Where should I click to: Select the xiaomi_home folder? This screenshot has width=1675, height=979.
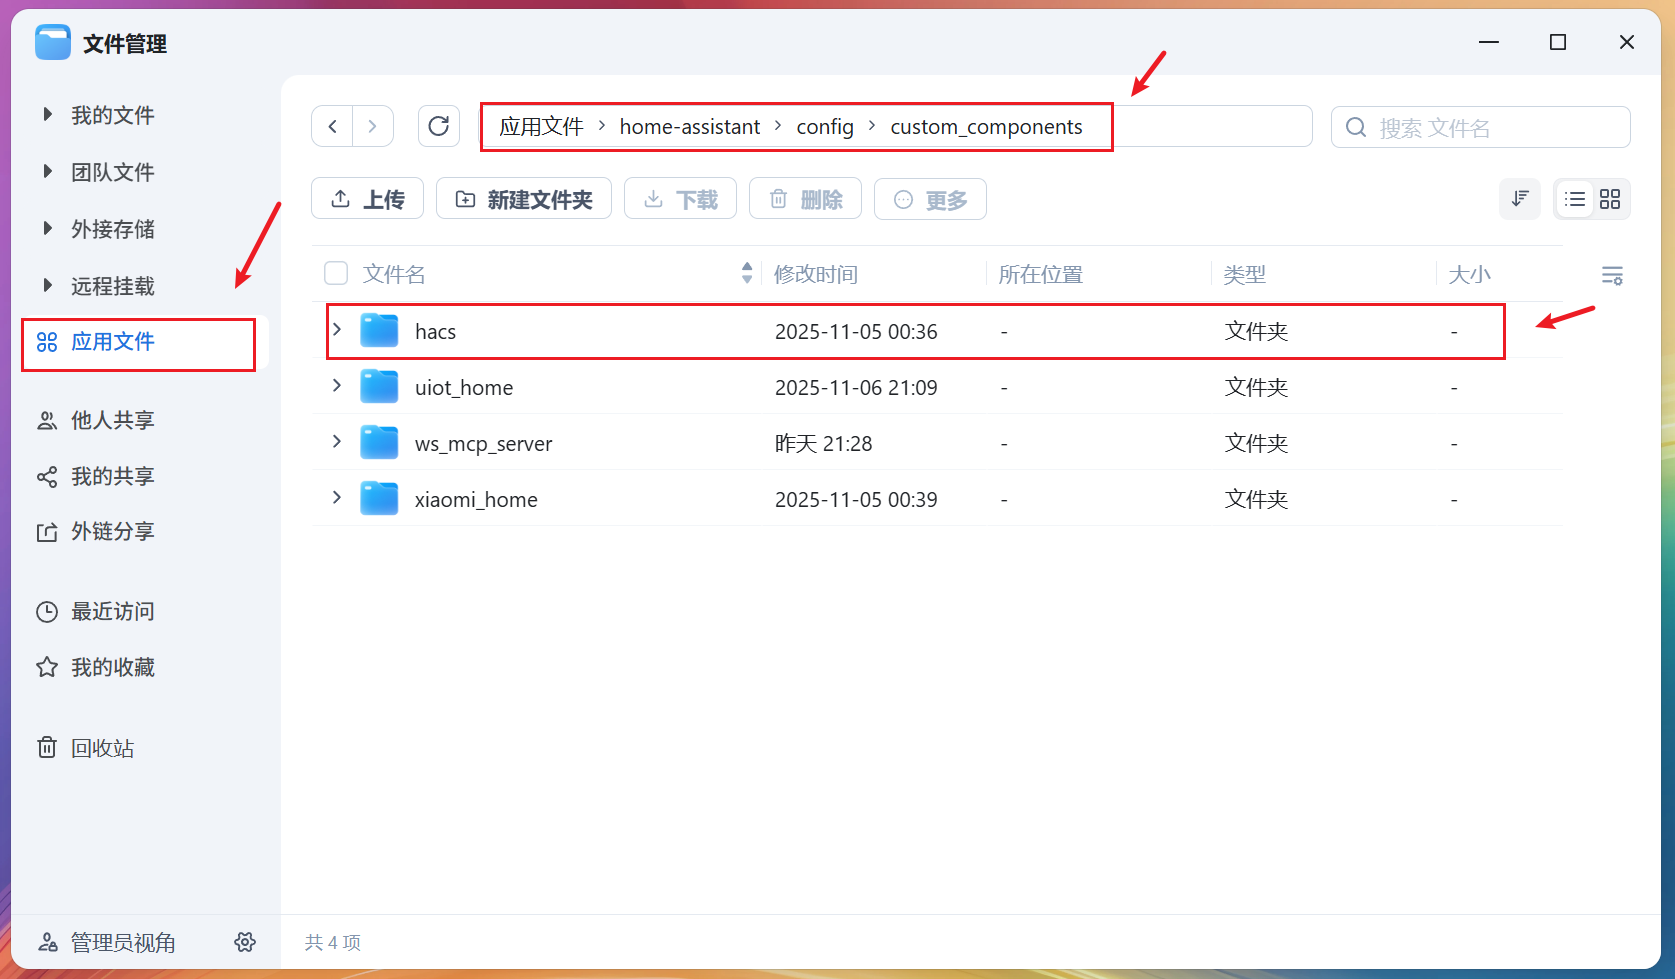tap(476, 499)
